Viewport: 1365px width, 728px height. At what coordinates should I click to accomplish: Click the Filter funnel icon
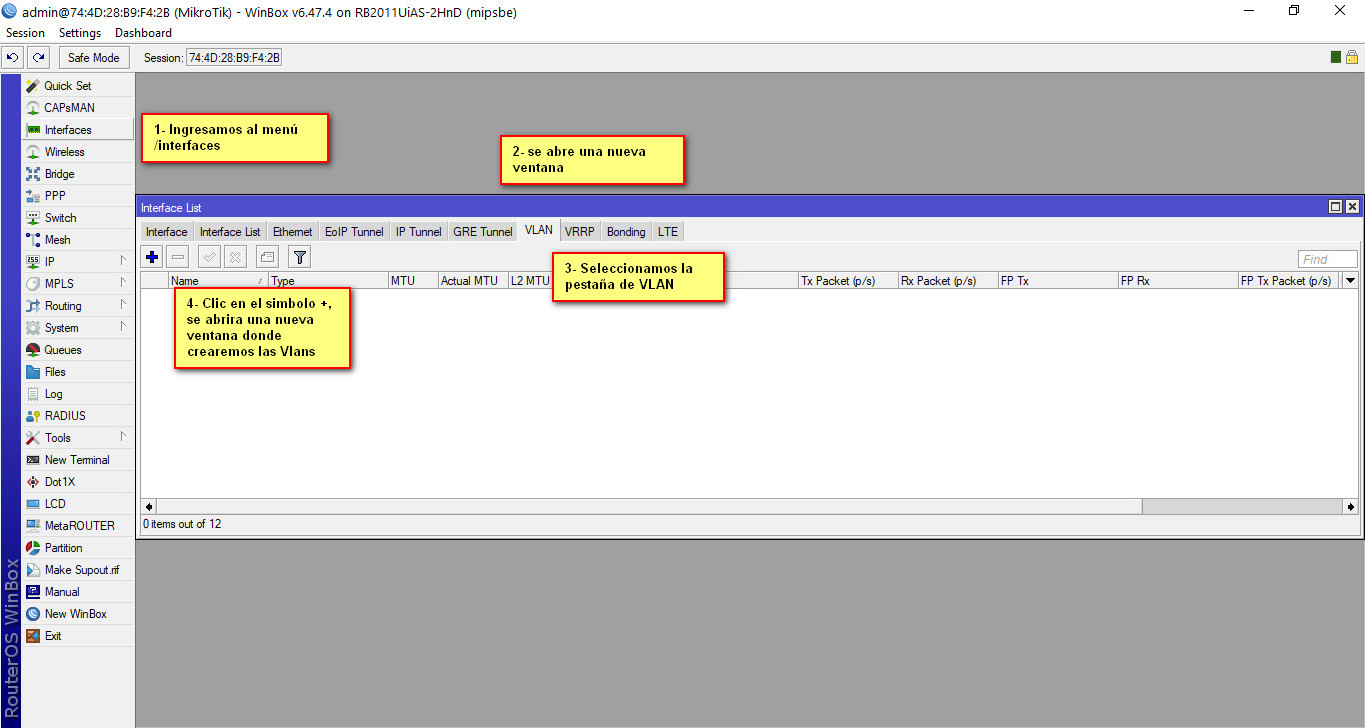(299, 257)
